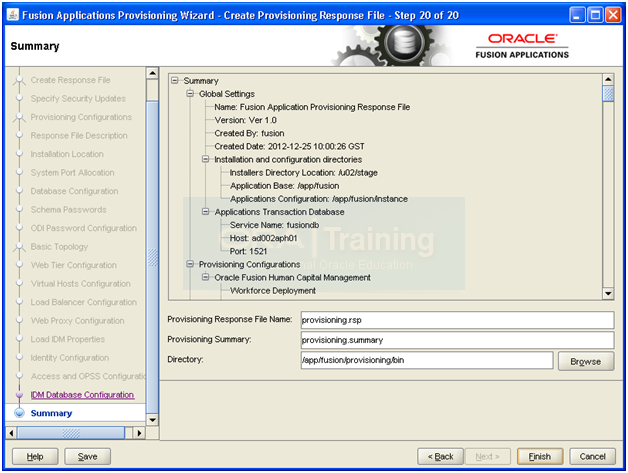This screenshot has height=473, width=628.
Task: Click the summary tree vertical scrollbar thumb
Action: tap(608, 94)
